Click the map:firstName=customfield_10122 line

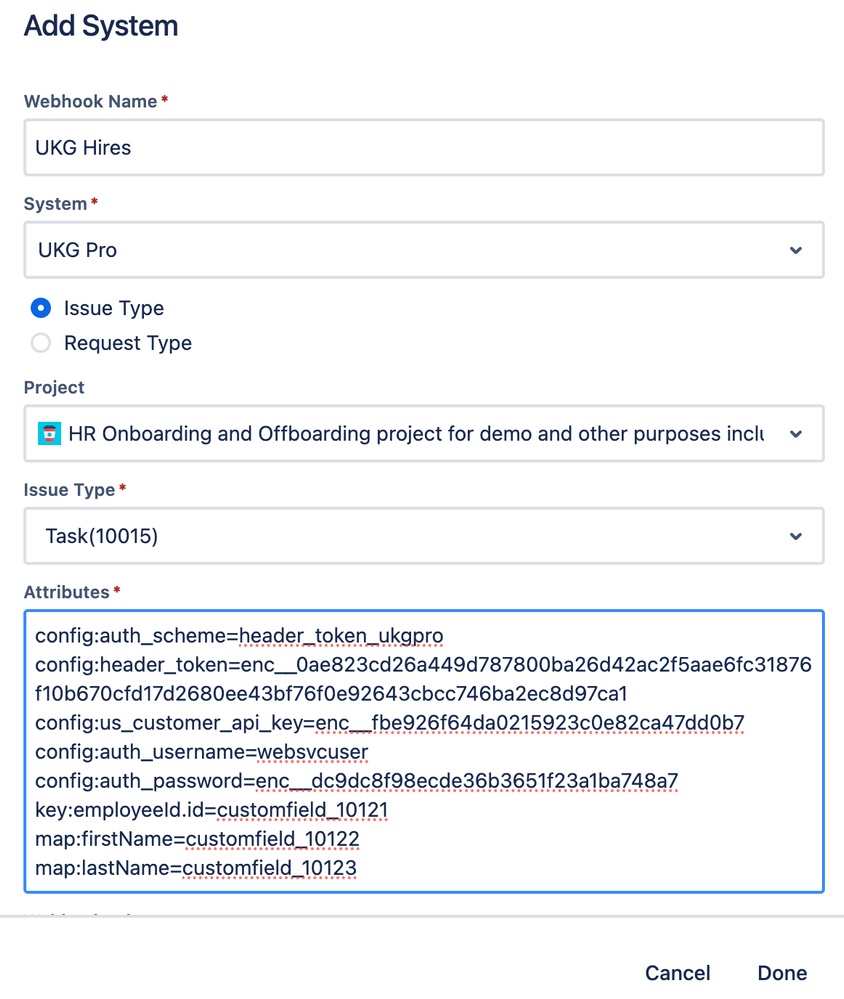click(197, 839)
